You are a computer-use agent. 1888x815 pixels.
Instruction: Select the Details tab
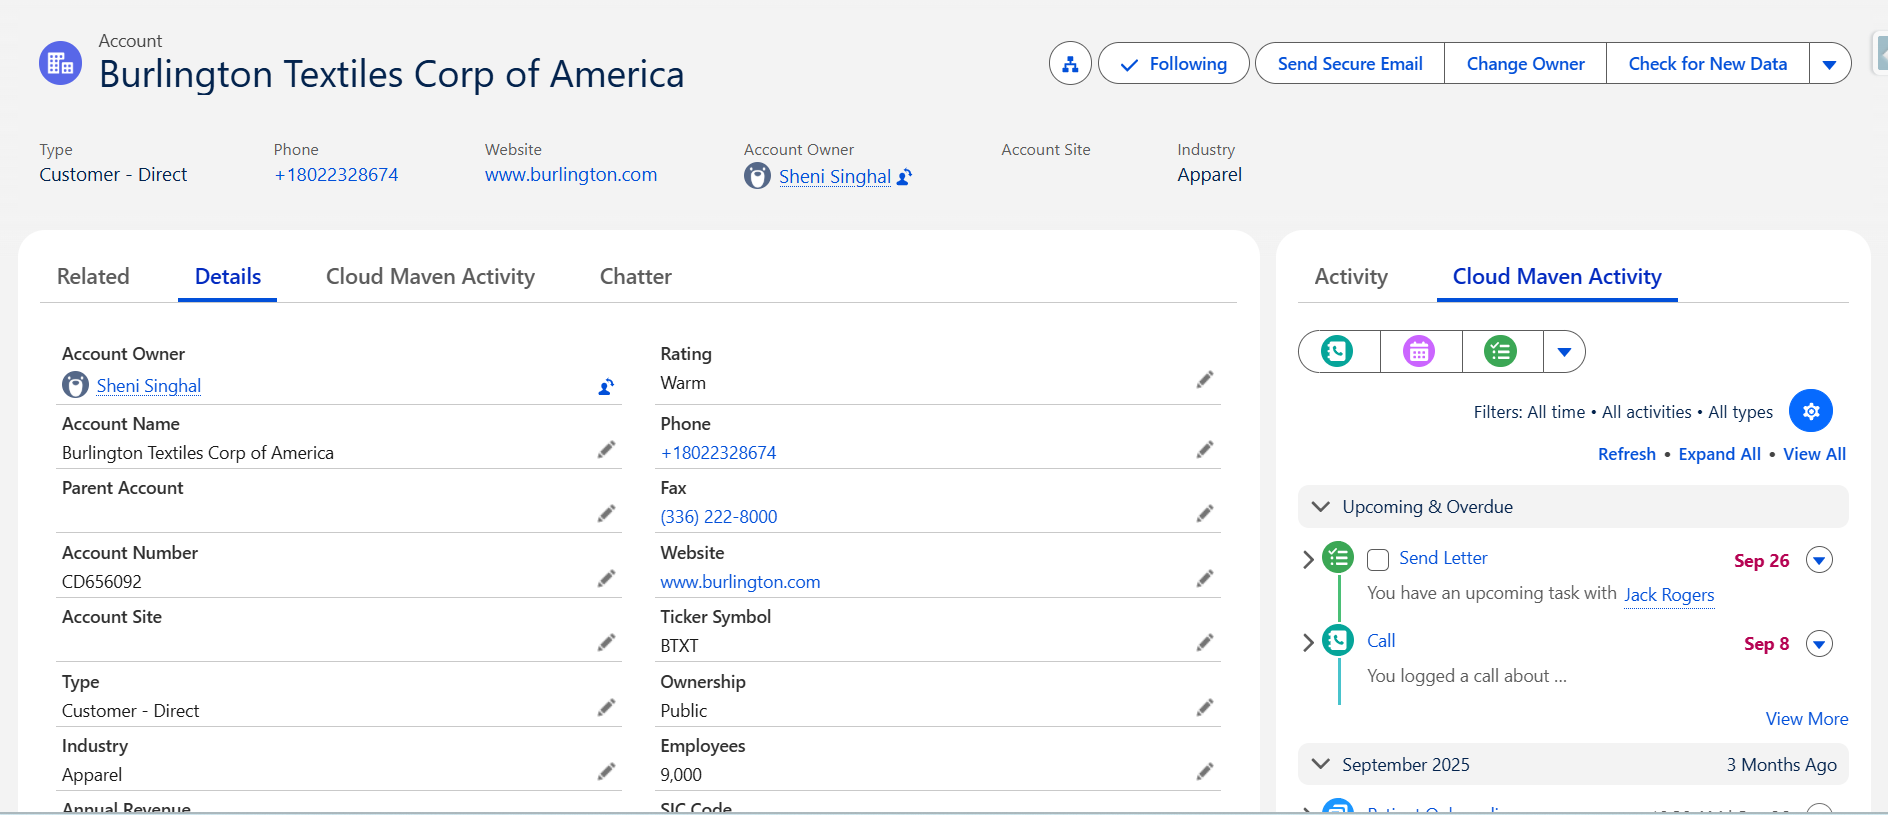(x=228, y=277)
